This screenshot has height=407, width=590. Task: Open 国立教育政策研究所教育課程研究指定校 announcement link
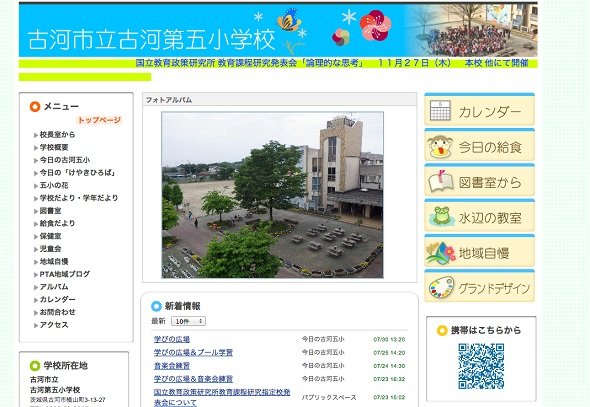click(222, 397)
